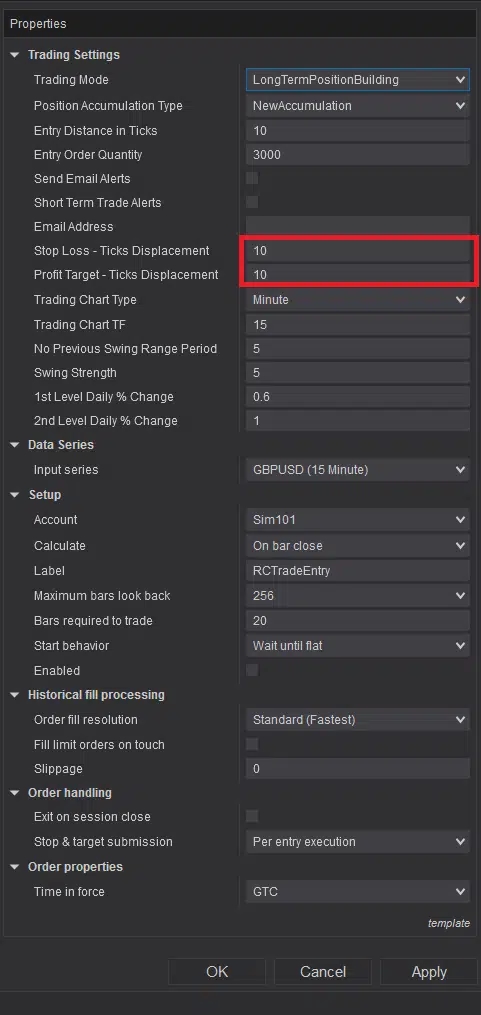Open the Time in force dropdown
The image size is (481, 1015).
357,891
